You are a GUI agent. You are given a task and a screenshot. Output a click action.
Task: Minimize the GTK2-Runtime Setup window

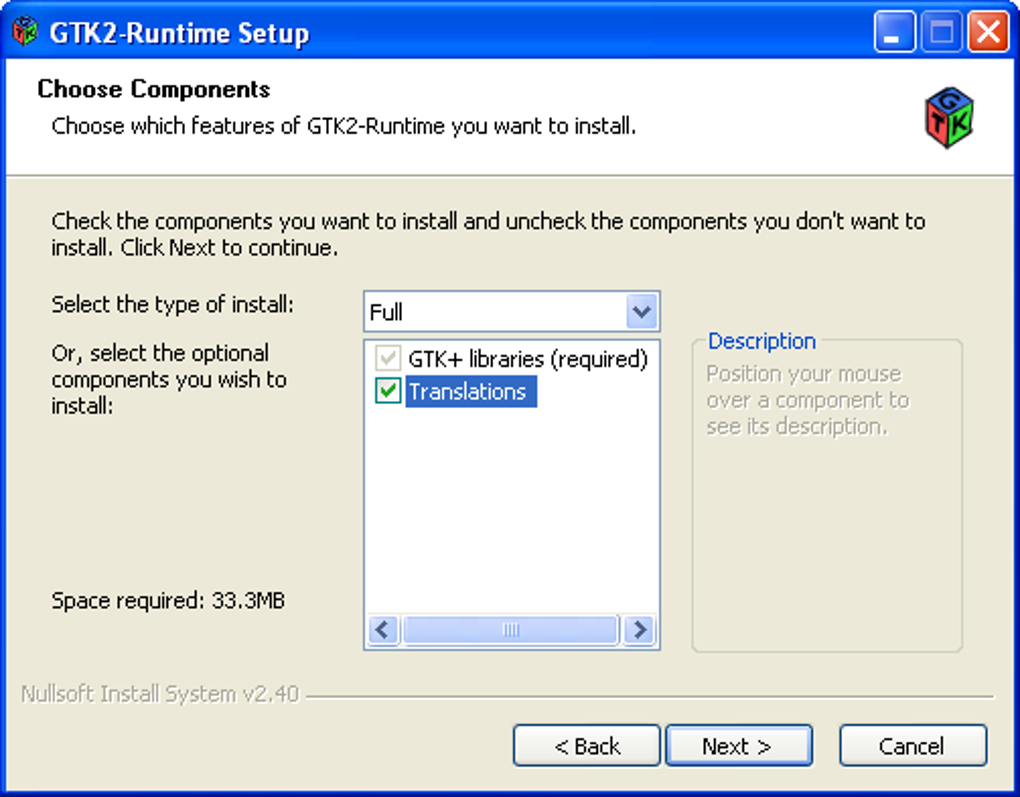point(893,33)
